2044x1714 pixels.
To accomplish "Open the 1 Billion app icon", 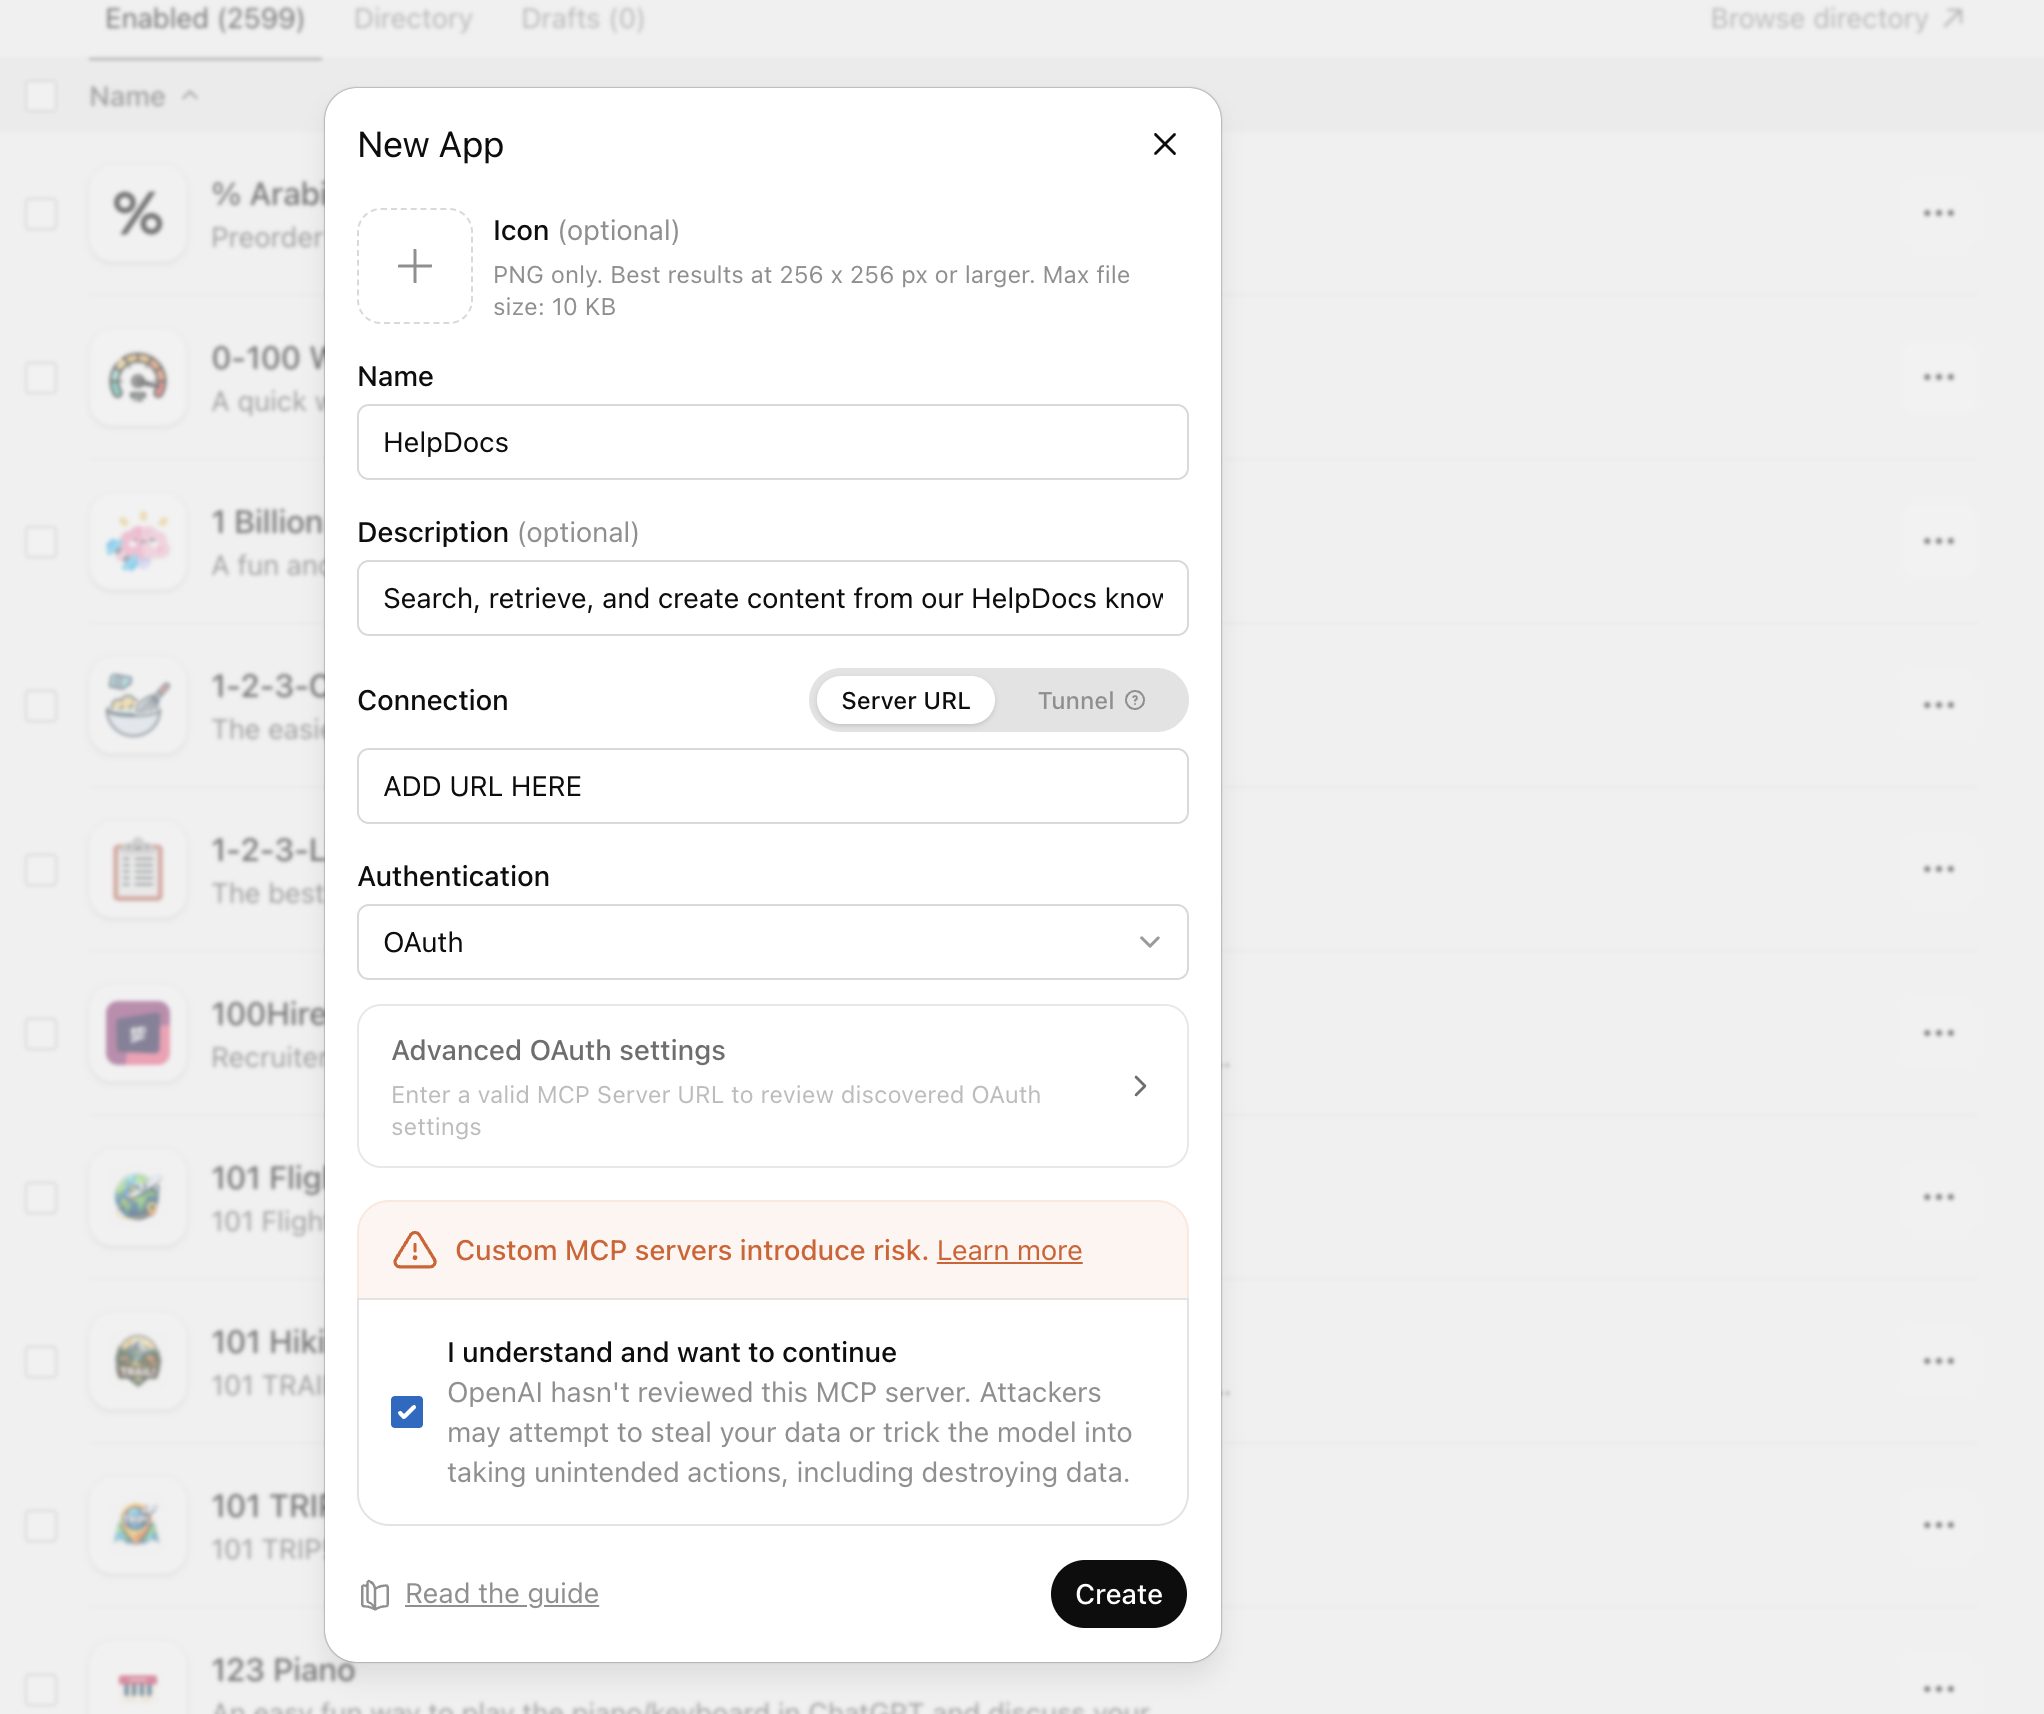I will pyautogui.click(x=138, y=542).
